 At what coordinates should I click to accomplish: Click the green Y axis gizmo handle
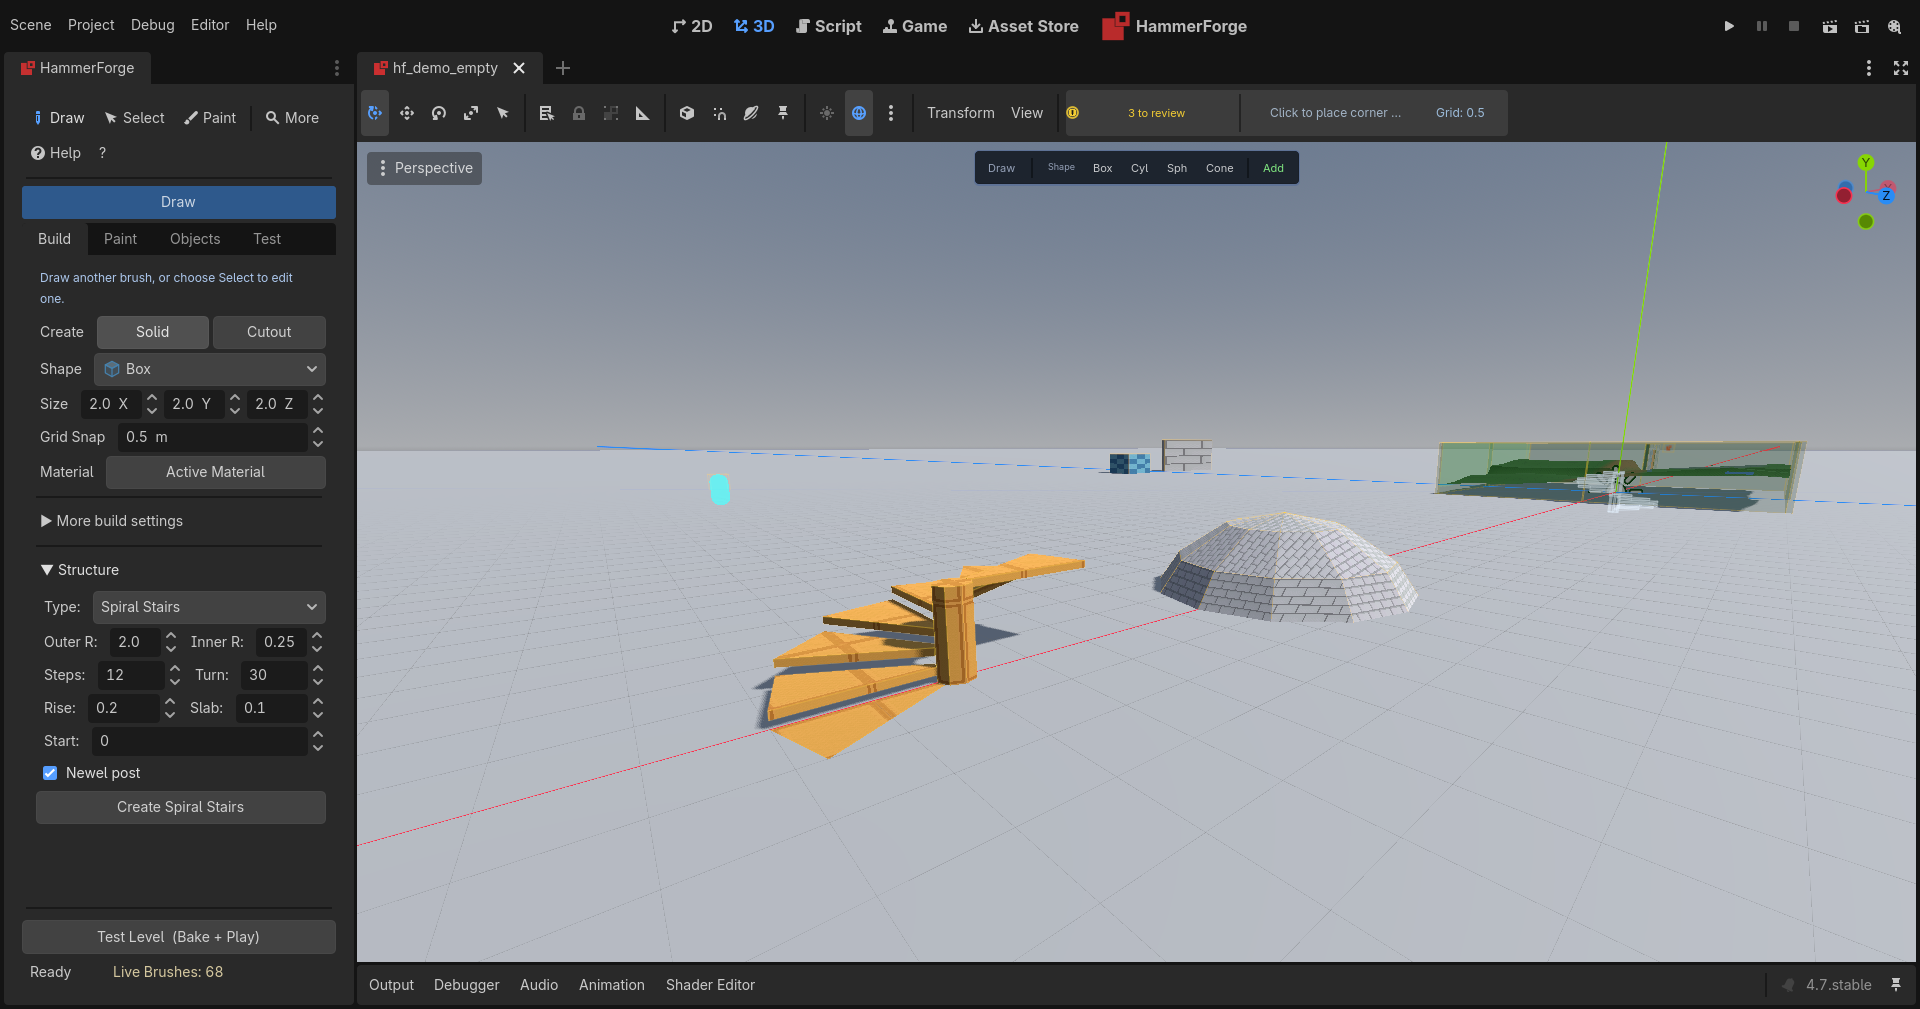[x=1866, y=162]
